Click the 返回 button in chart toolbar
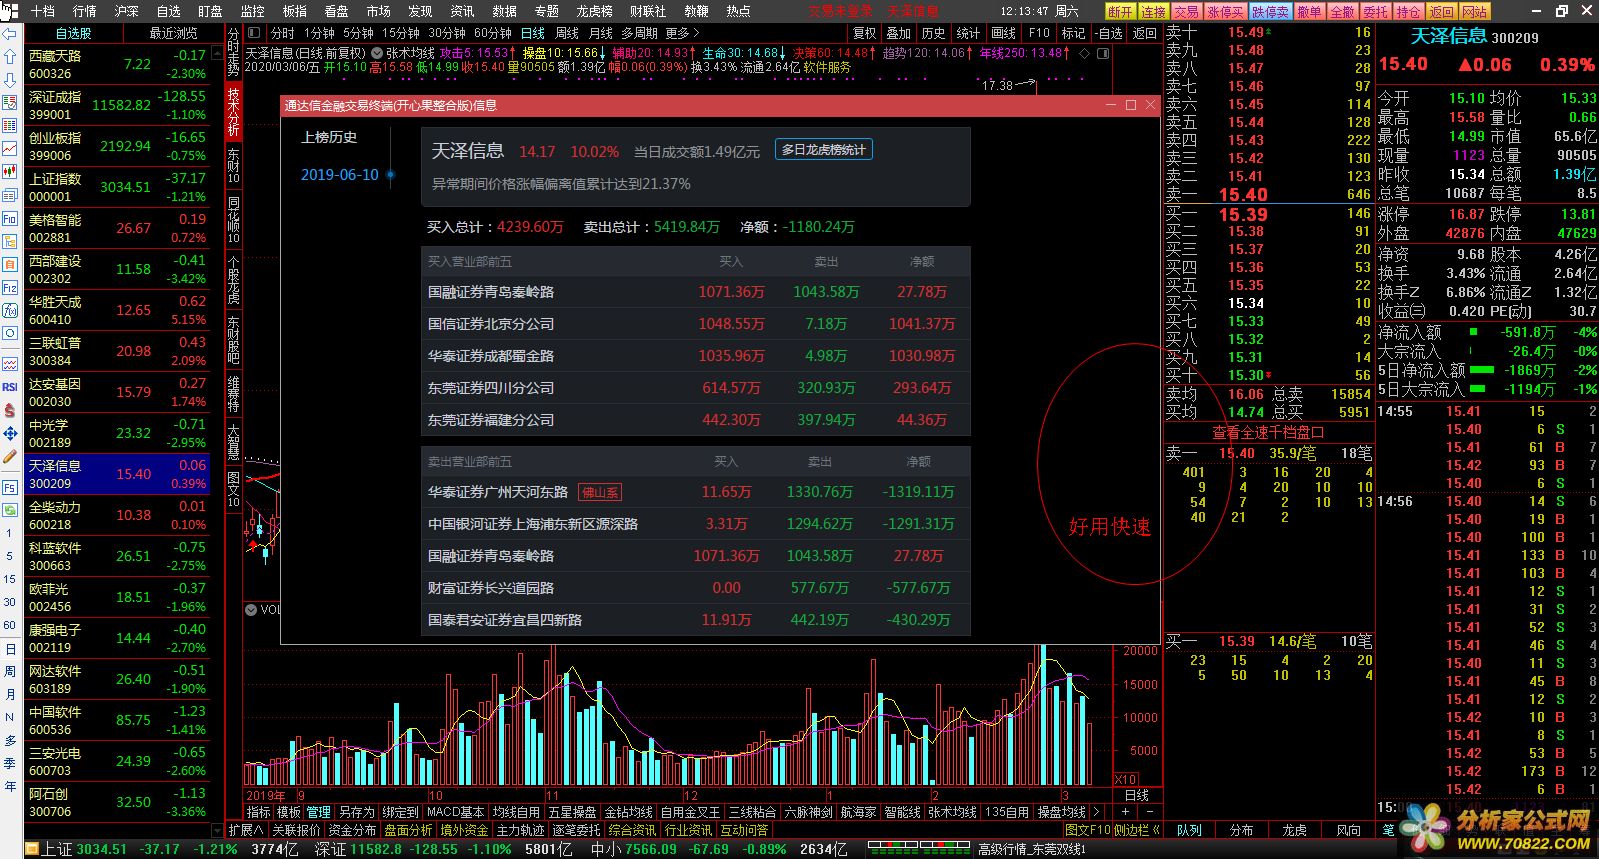 coord(1145,33)
